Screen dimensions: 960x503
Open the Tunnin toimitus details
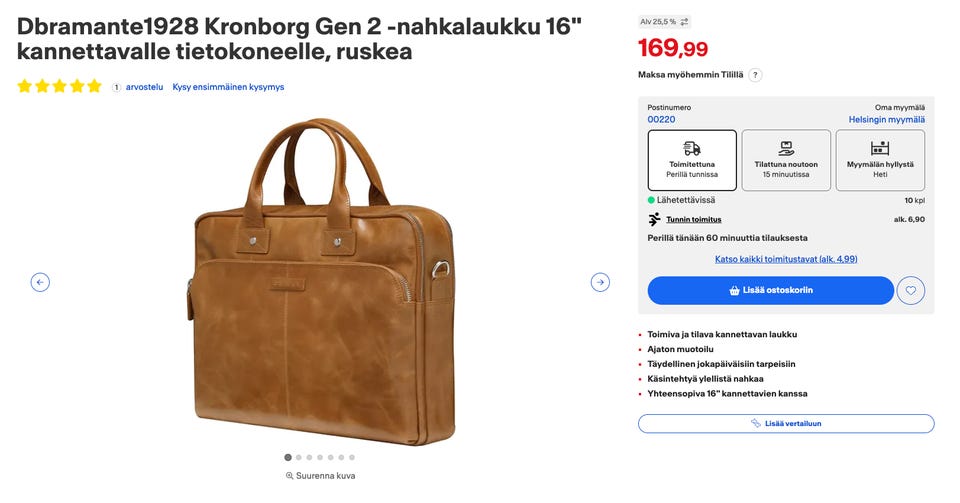click(694, 219)
